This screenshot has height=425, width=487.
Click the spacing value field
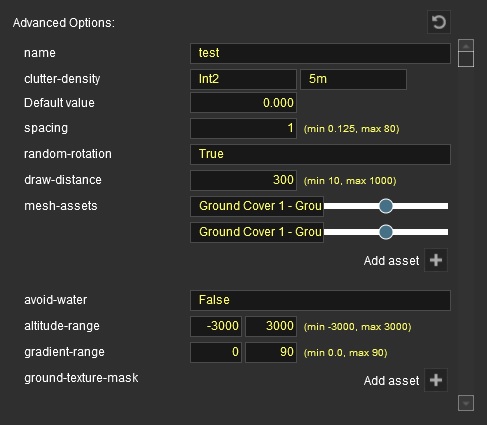(243, 128)
